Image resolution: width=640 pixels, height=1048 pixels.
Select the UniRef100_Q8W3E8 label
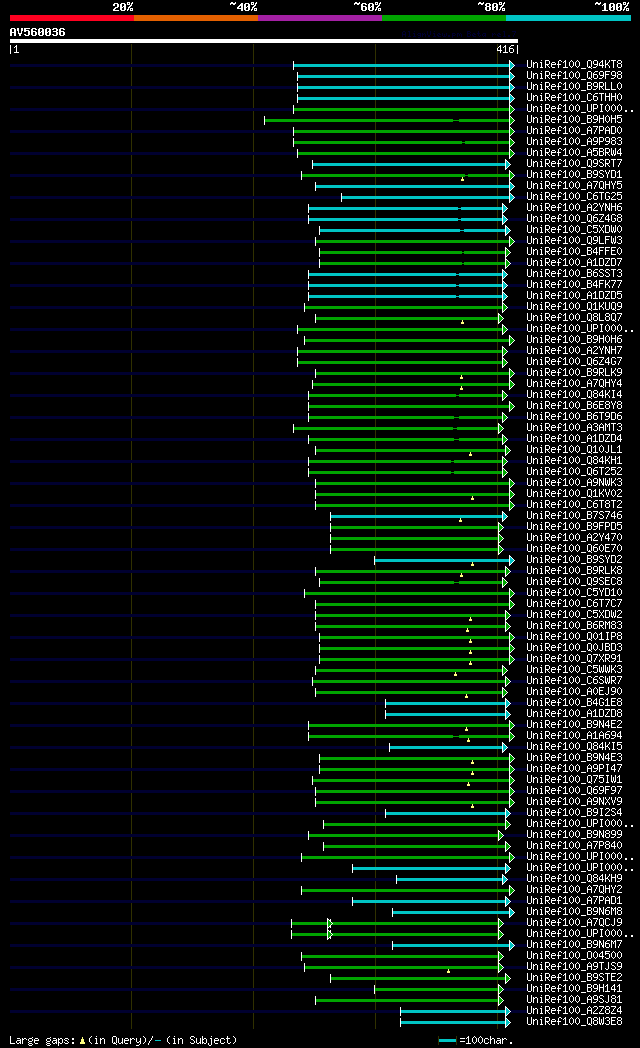(574, 1022)
